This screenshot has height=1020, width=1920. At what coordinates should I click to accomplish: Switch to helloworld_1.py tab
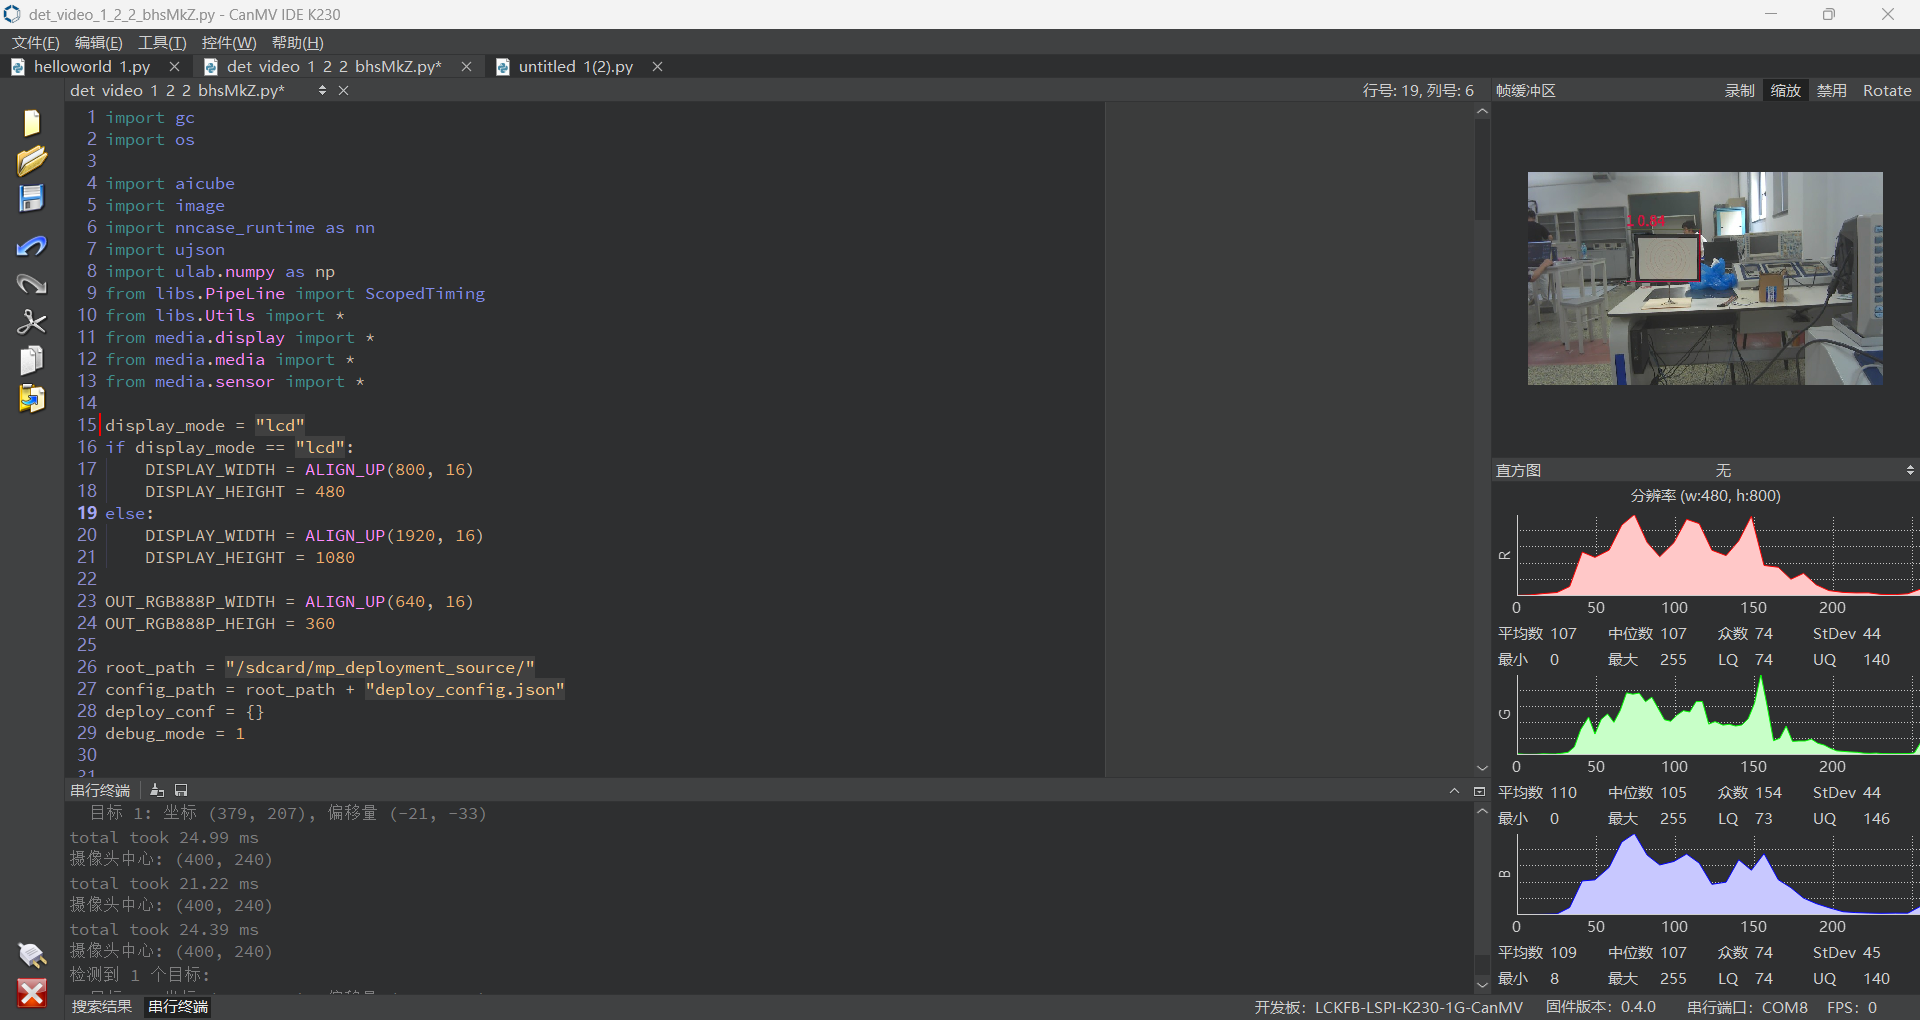pyautogui.click(x=92, y=67)
